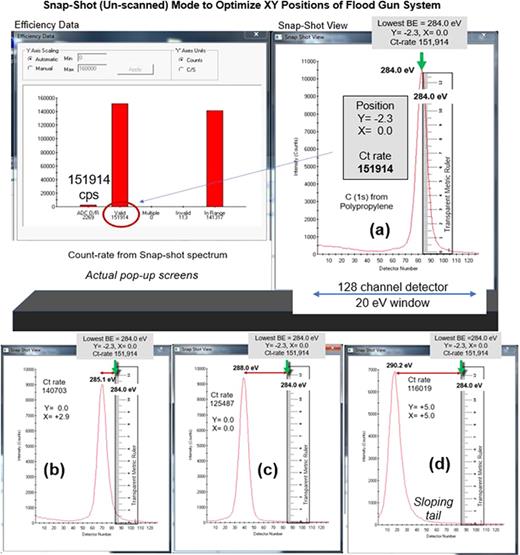Click Transparent Metric Ruler in view (b)
520x555 pixels.
tap(127, 445)
